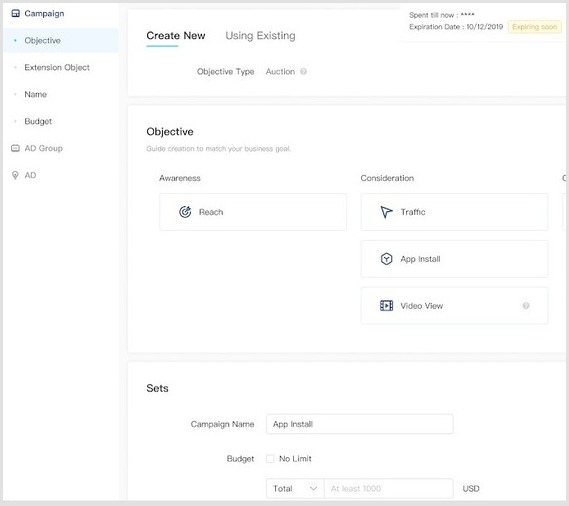Click the AD Group sidebar icon

pos(15,148)
